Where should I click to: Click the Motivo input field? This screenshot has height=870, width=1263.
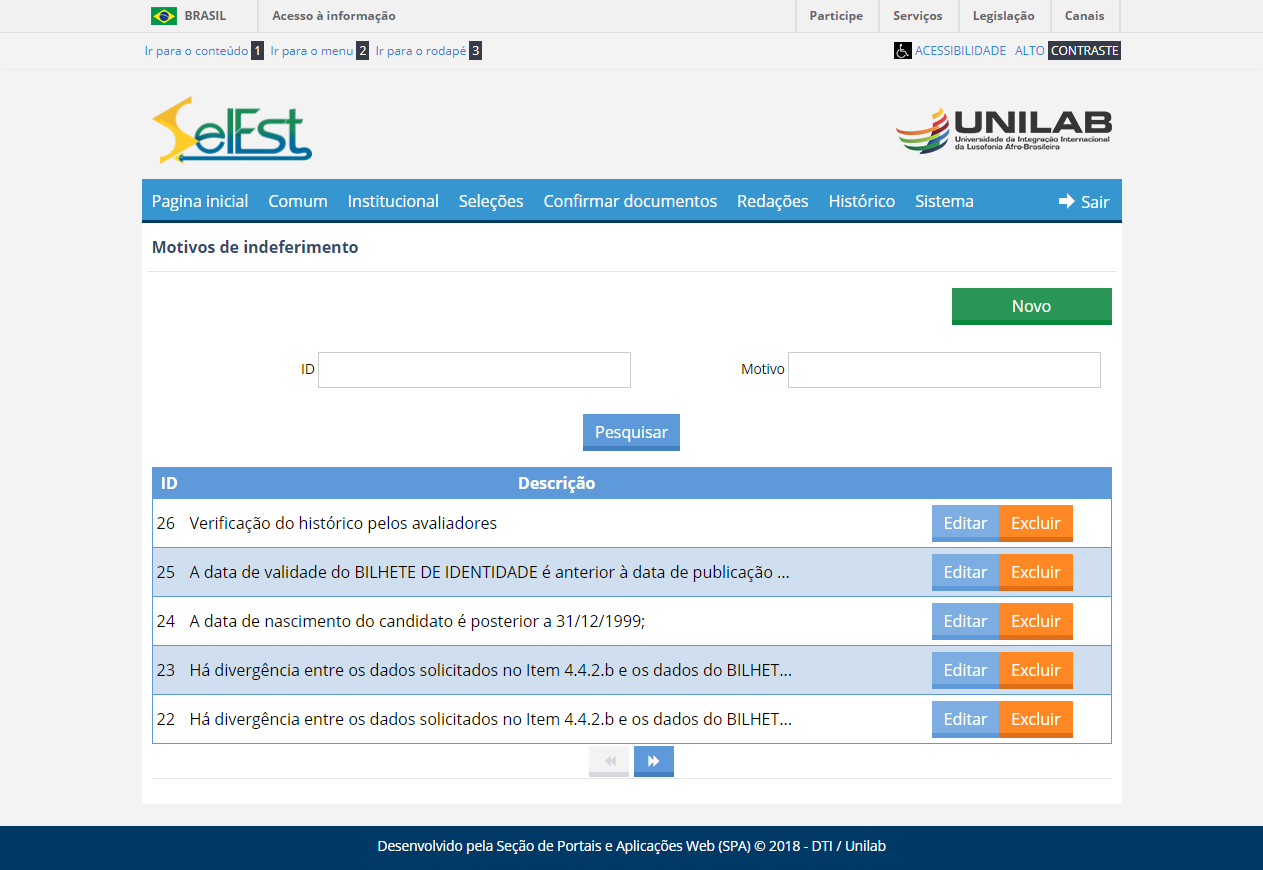tap(944, 370)
